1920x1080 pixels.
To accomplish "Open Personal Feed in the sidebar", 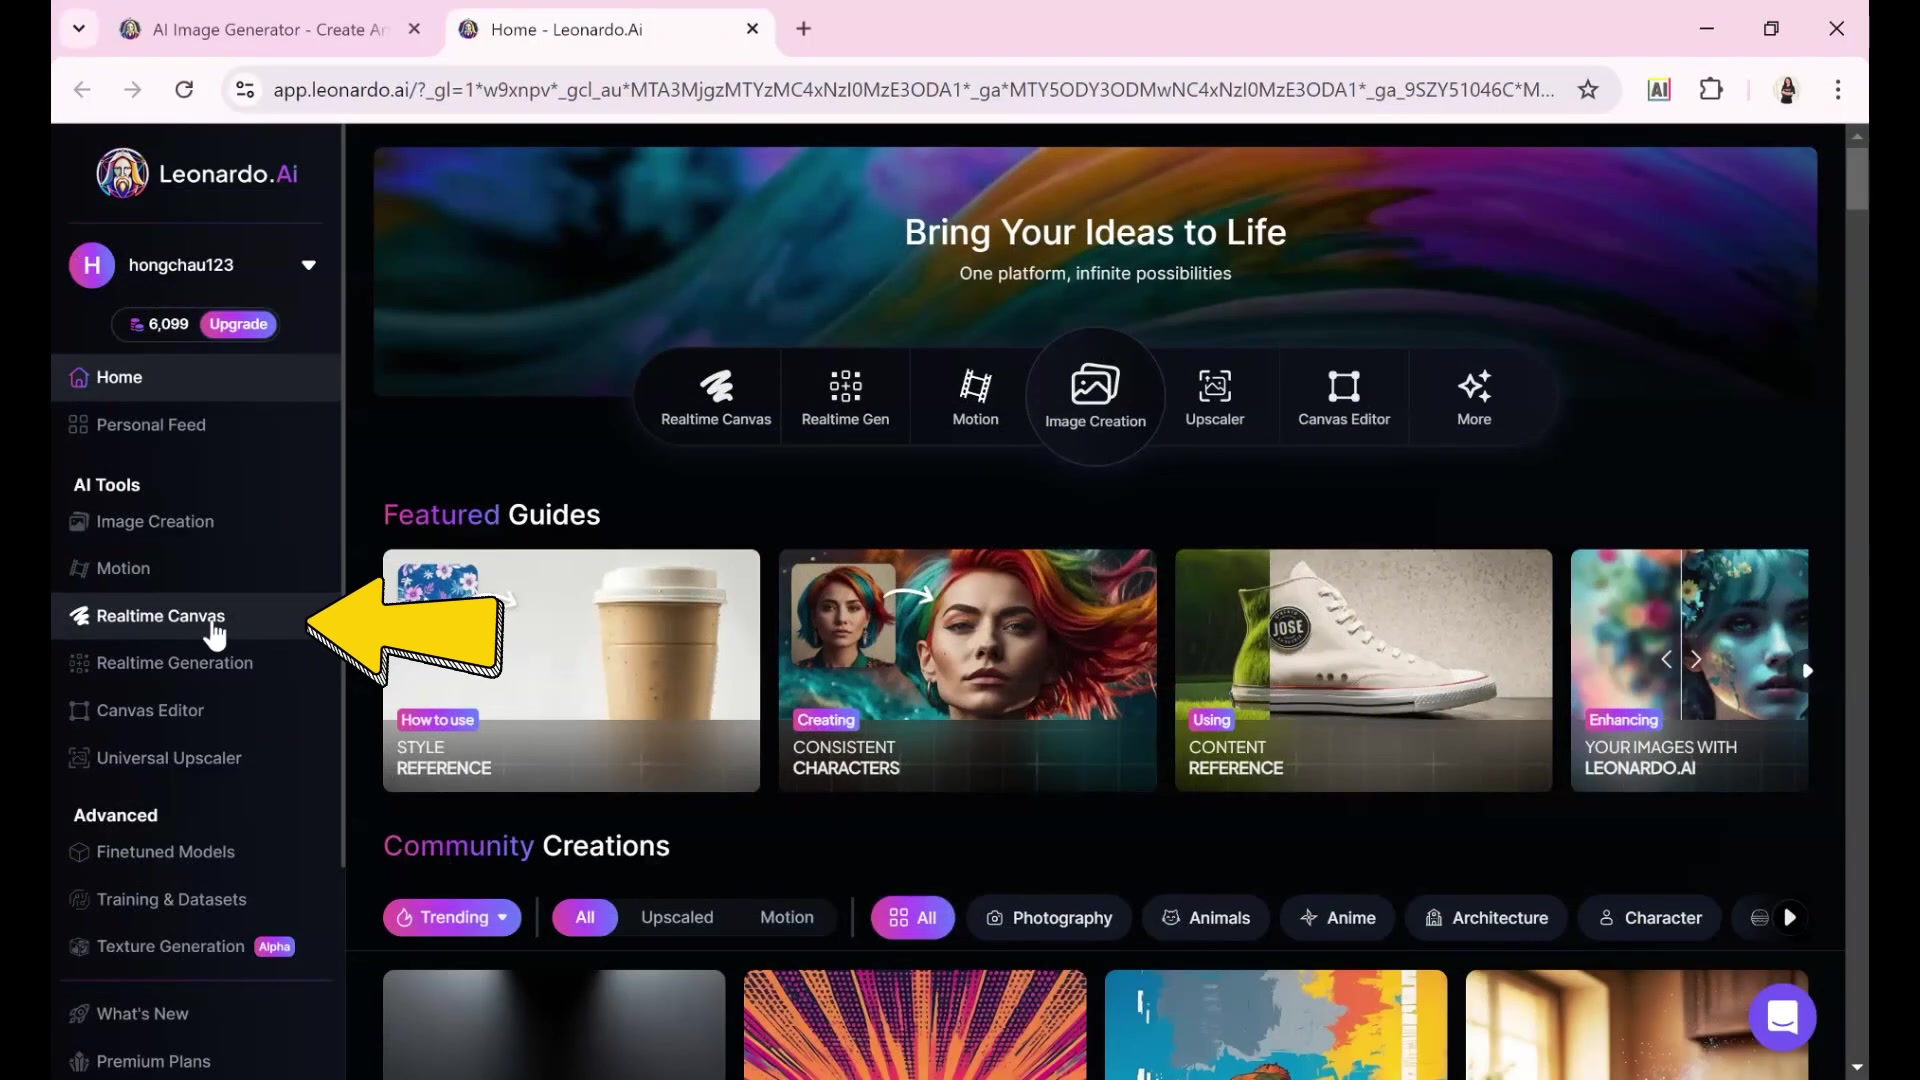I will click(196, 425).
